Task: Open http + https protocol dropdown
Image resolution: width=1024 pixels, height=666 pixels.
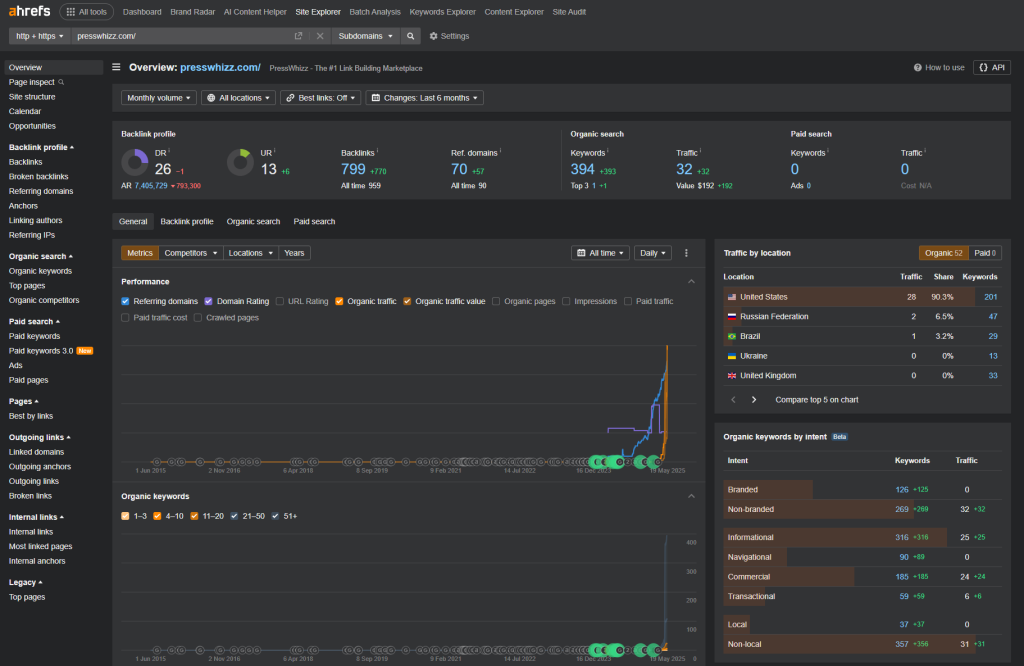Action: click(40, 36)
